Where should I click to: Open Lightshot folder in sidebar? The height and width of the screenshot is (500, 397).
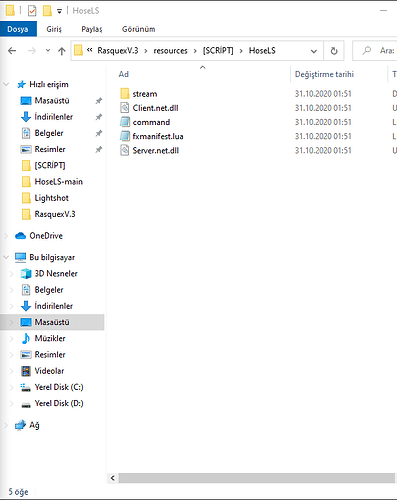[51, 198]
